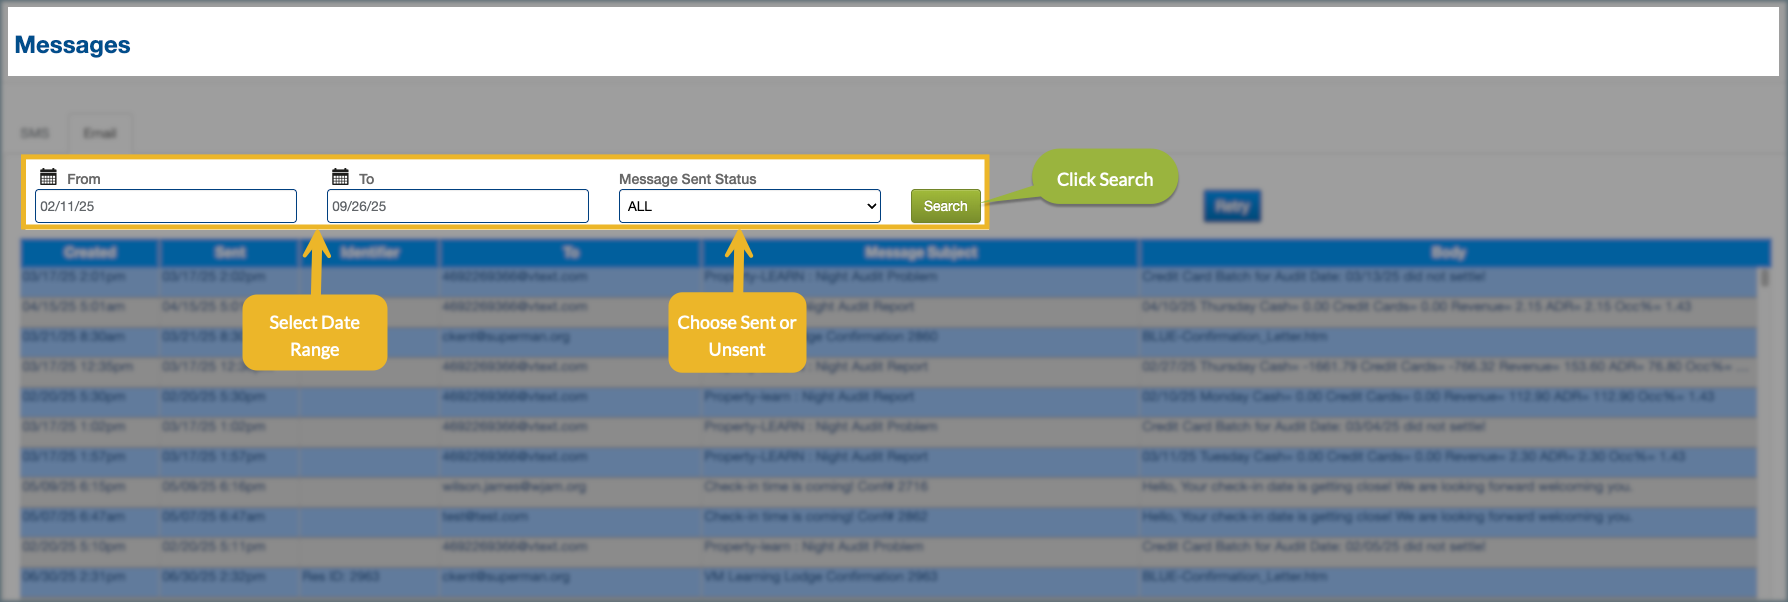Click the calendar icon beside To
1788x602 pixels.
point(340,177)
